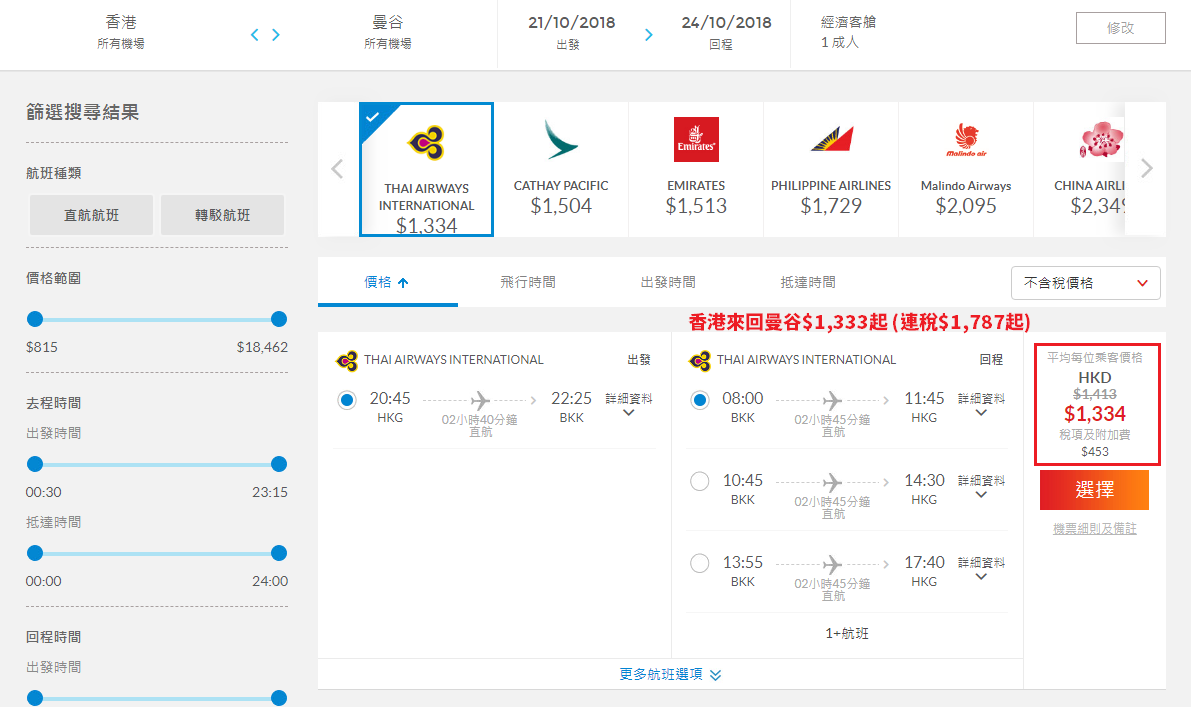Click the departure date 21/10/2018
Viewport: 1191px width, 707px height.
(571, 23)
